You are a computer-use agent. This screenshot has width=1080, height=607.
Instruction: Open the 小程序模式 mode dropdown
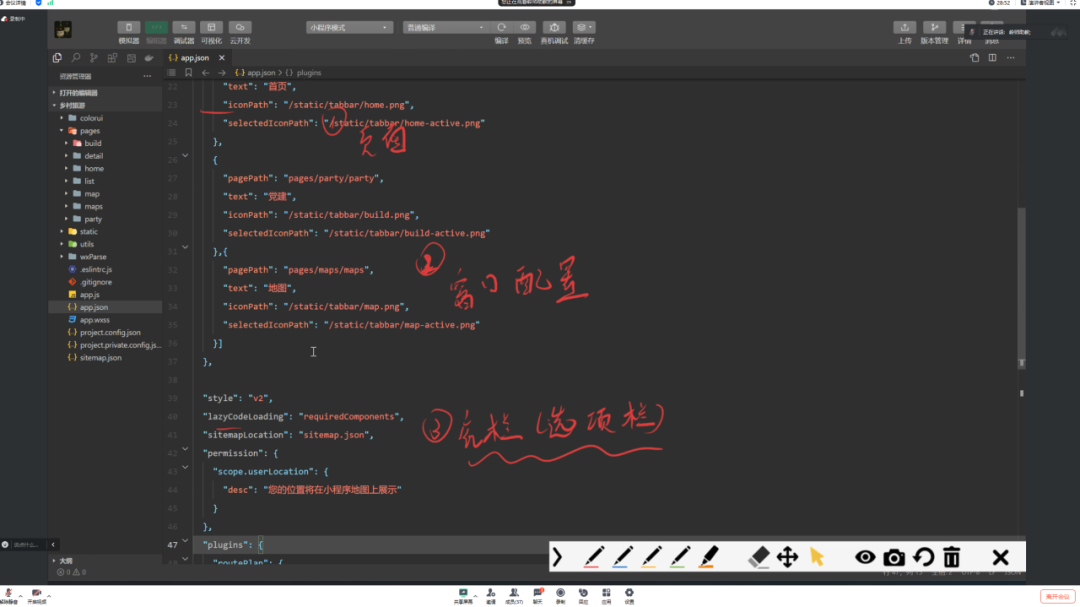click(349, 28)
